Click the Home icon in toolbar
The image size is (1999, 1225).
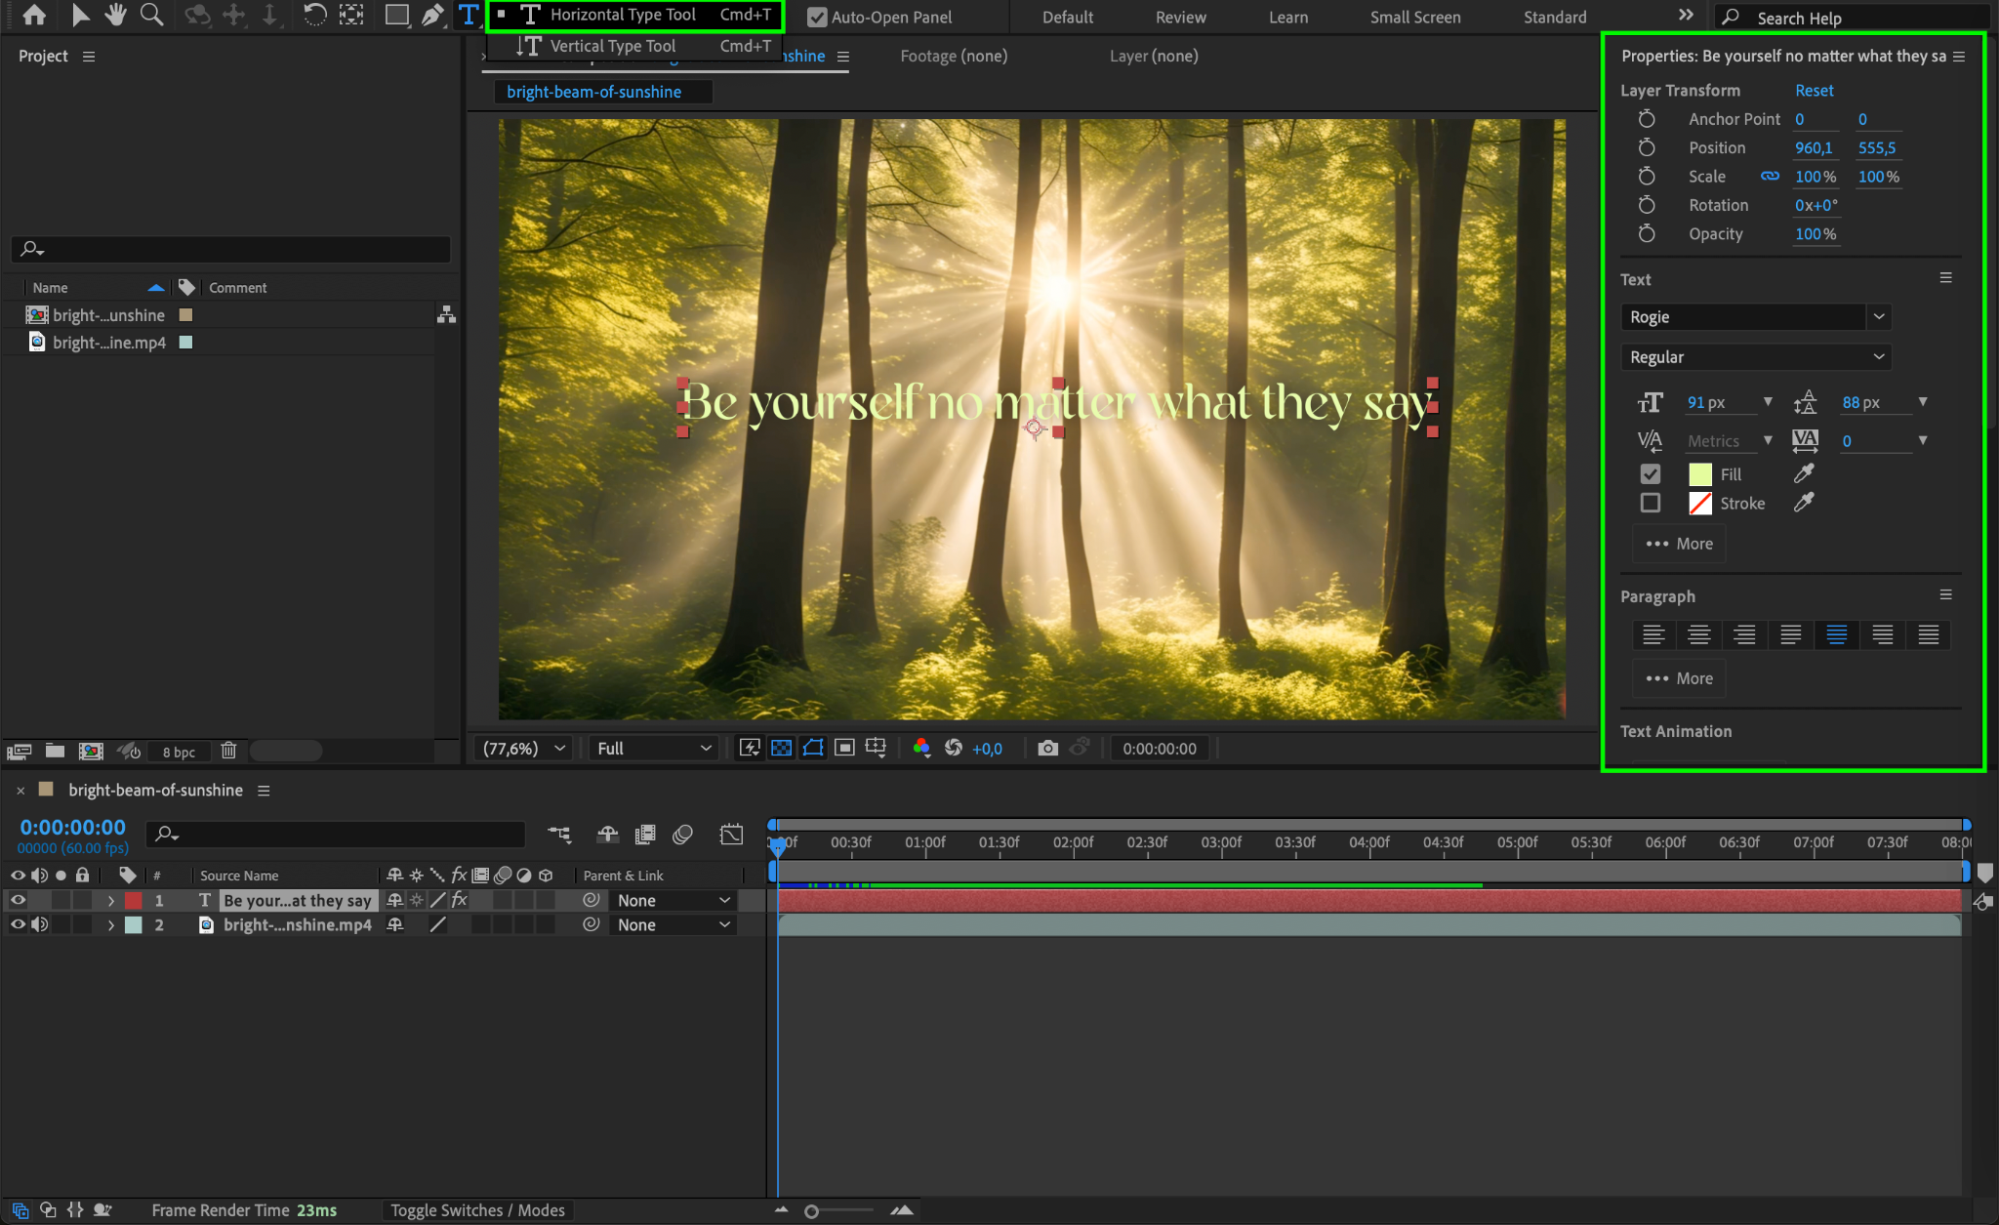coord(34,15)
